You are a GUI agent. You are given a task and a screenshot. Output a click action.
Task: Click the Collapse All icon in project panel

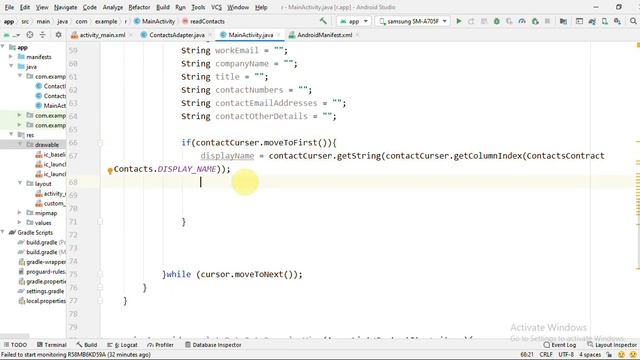(x=42, y=35)
